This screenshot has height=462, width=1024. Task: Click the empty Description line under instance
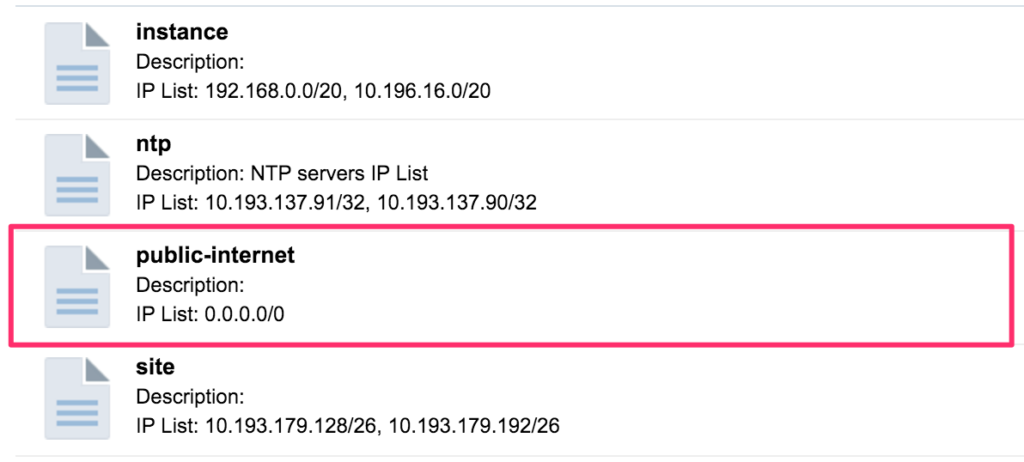tap(190, 62)
